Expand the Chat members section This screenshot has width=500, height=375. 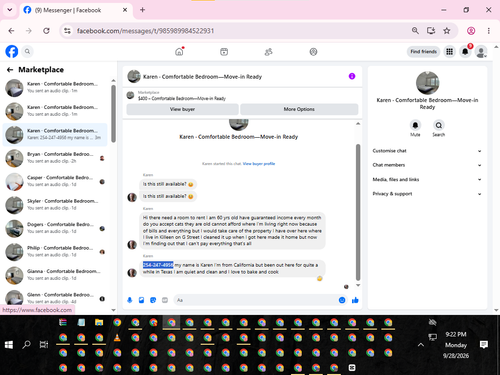click(427, 165)
